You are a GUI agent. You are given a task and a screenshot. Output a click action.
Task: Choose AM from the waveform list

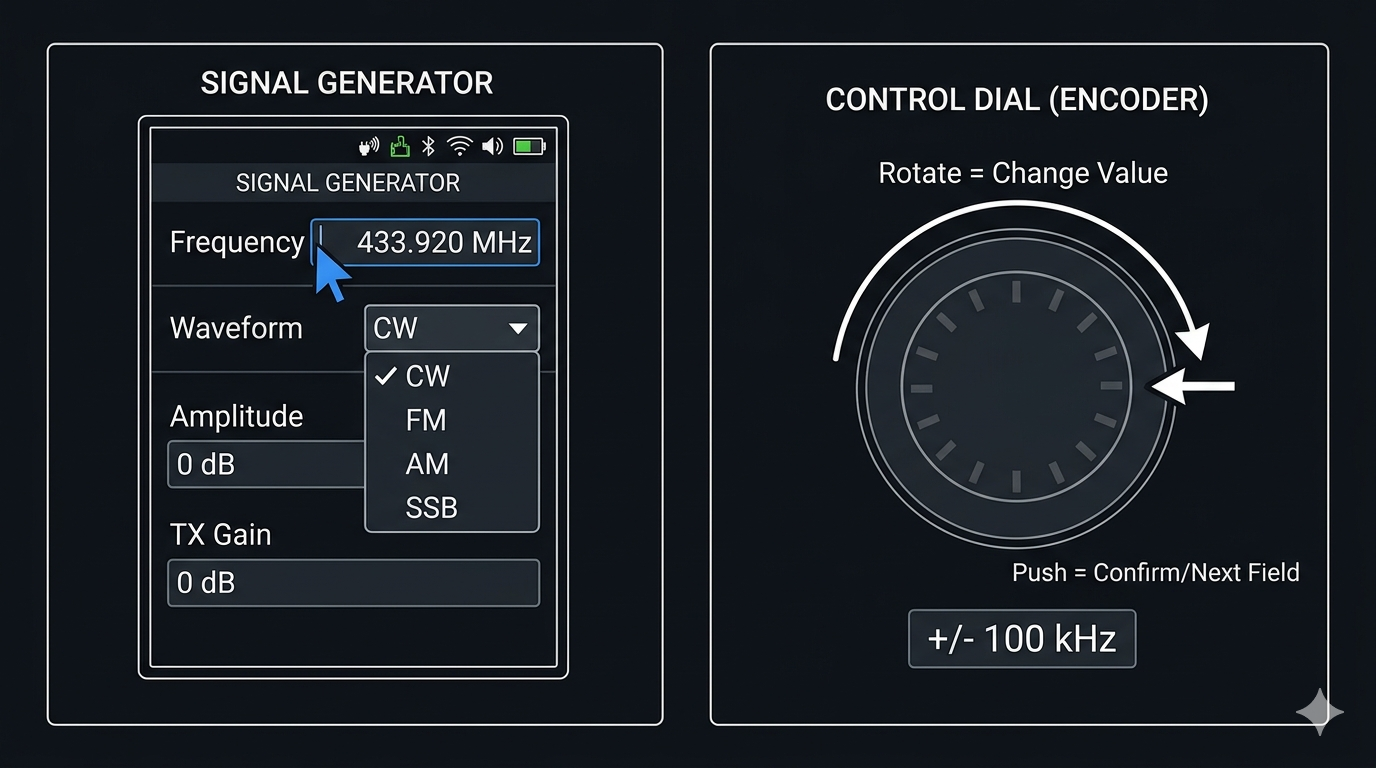click(452, 464)
